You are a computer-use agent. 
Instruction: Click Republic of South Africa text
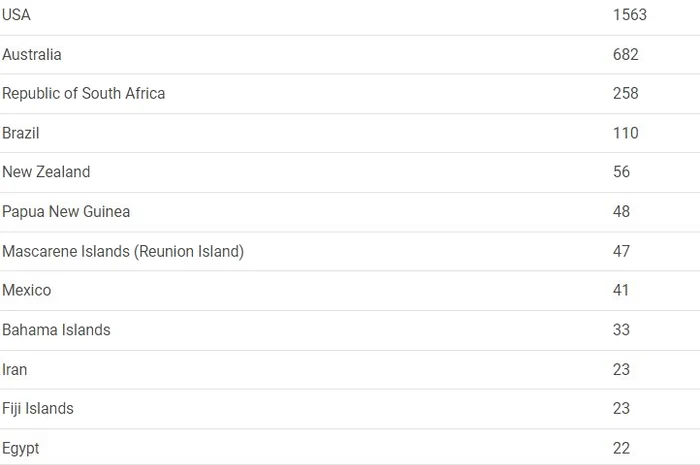click(x=83, y=93)
